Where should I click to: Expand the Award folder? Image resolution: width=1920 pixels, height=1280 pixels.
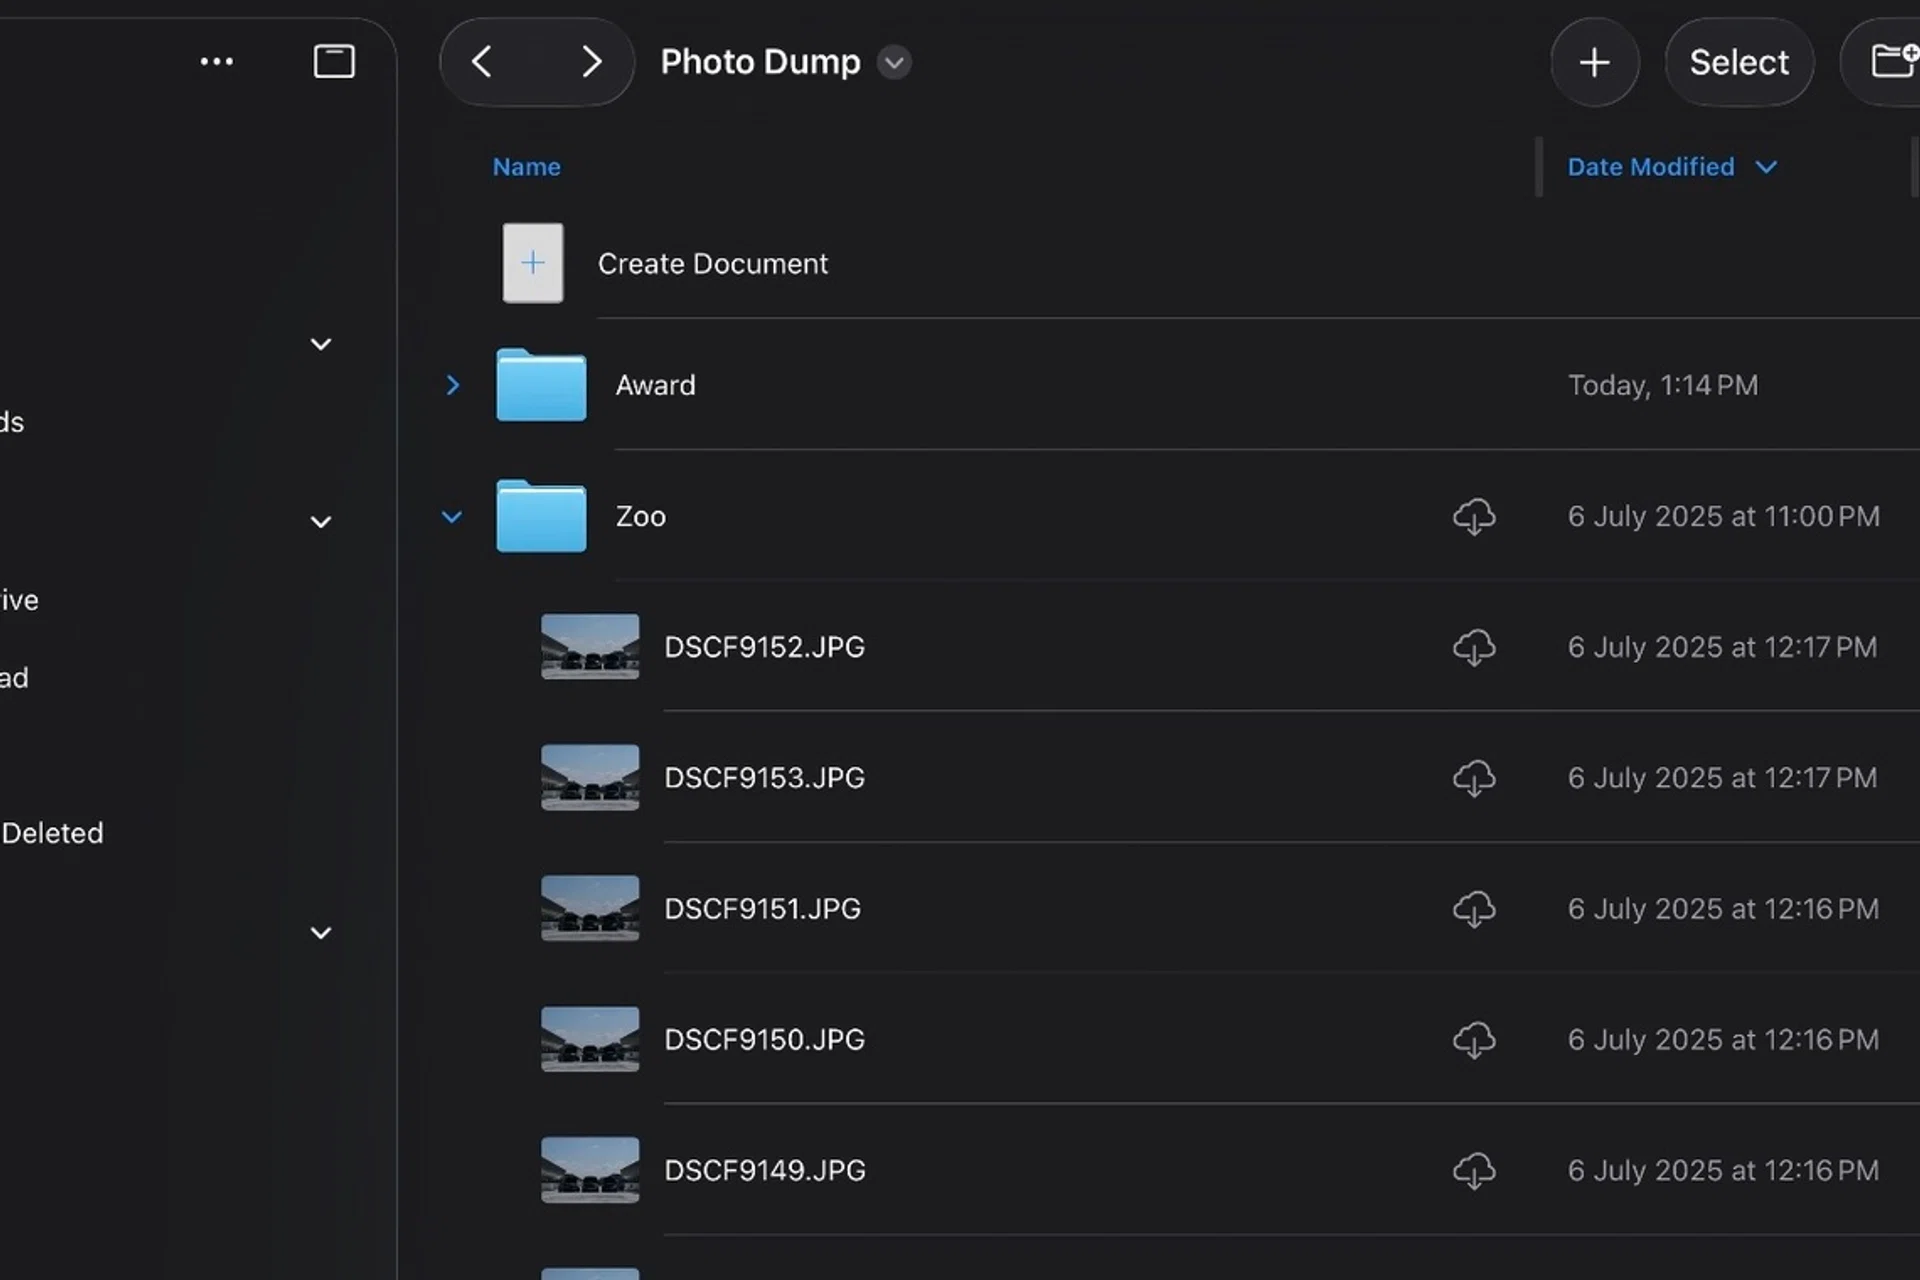coord(452,385)
